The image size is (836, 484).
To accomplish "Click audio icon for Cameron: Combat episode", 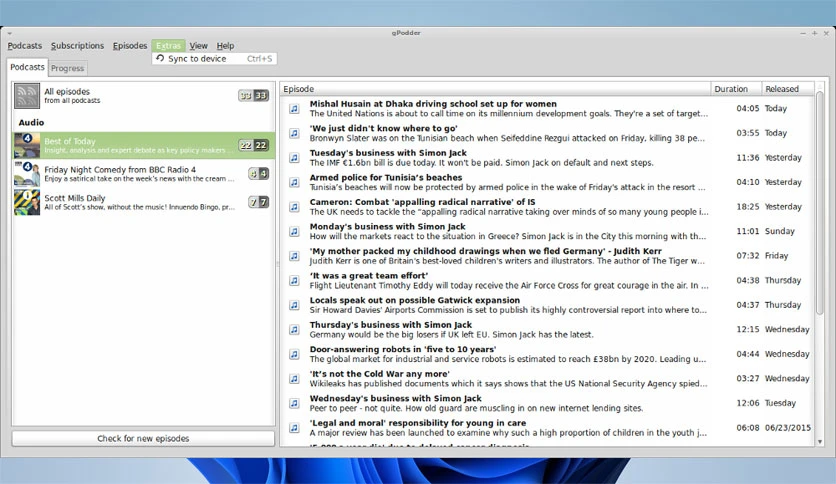I will pos(294,207).
